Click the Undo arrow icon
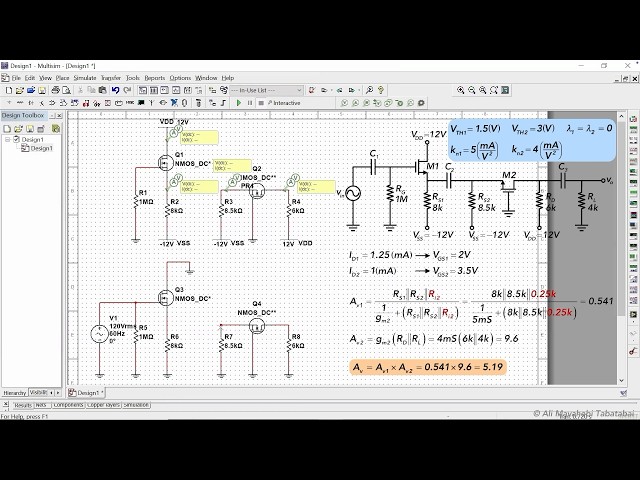This screenshot has height=480, width=640. pos(116,90)
